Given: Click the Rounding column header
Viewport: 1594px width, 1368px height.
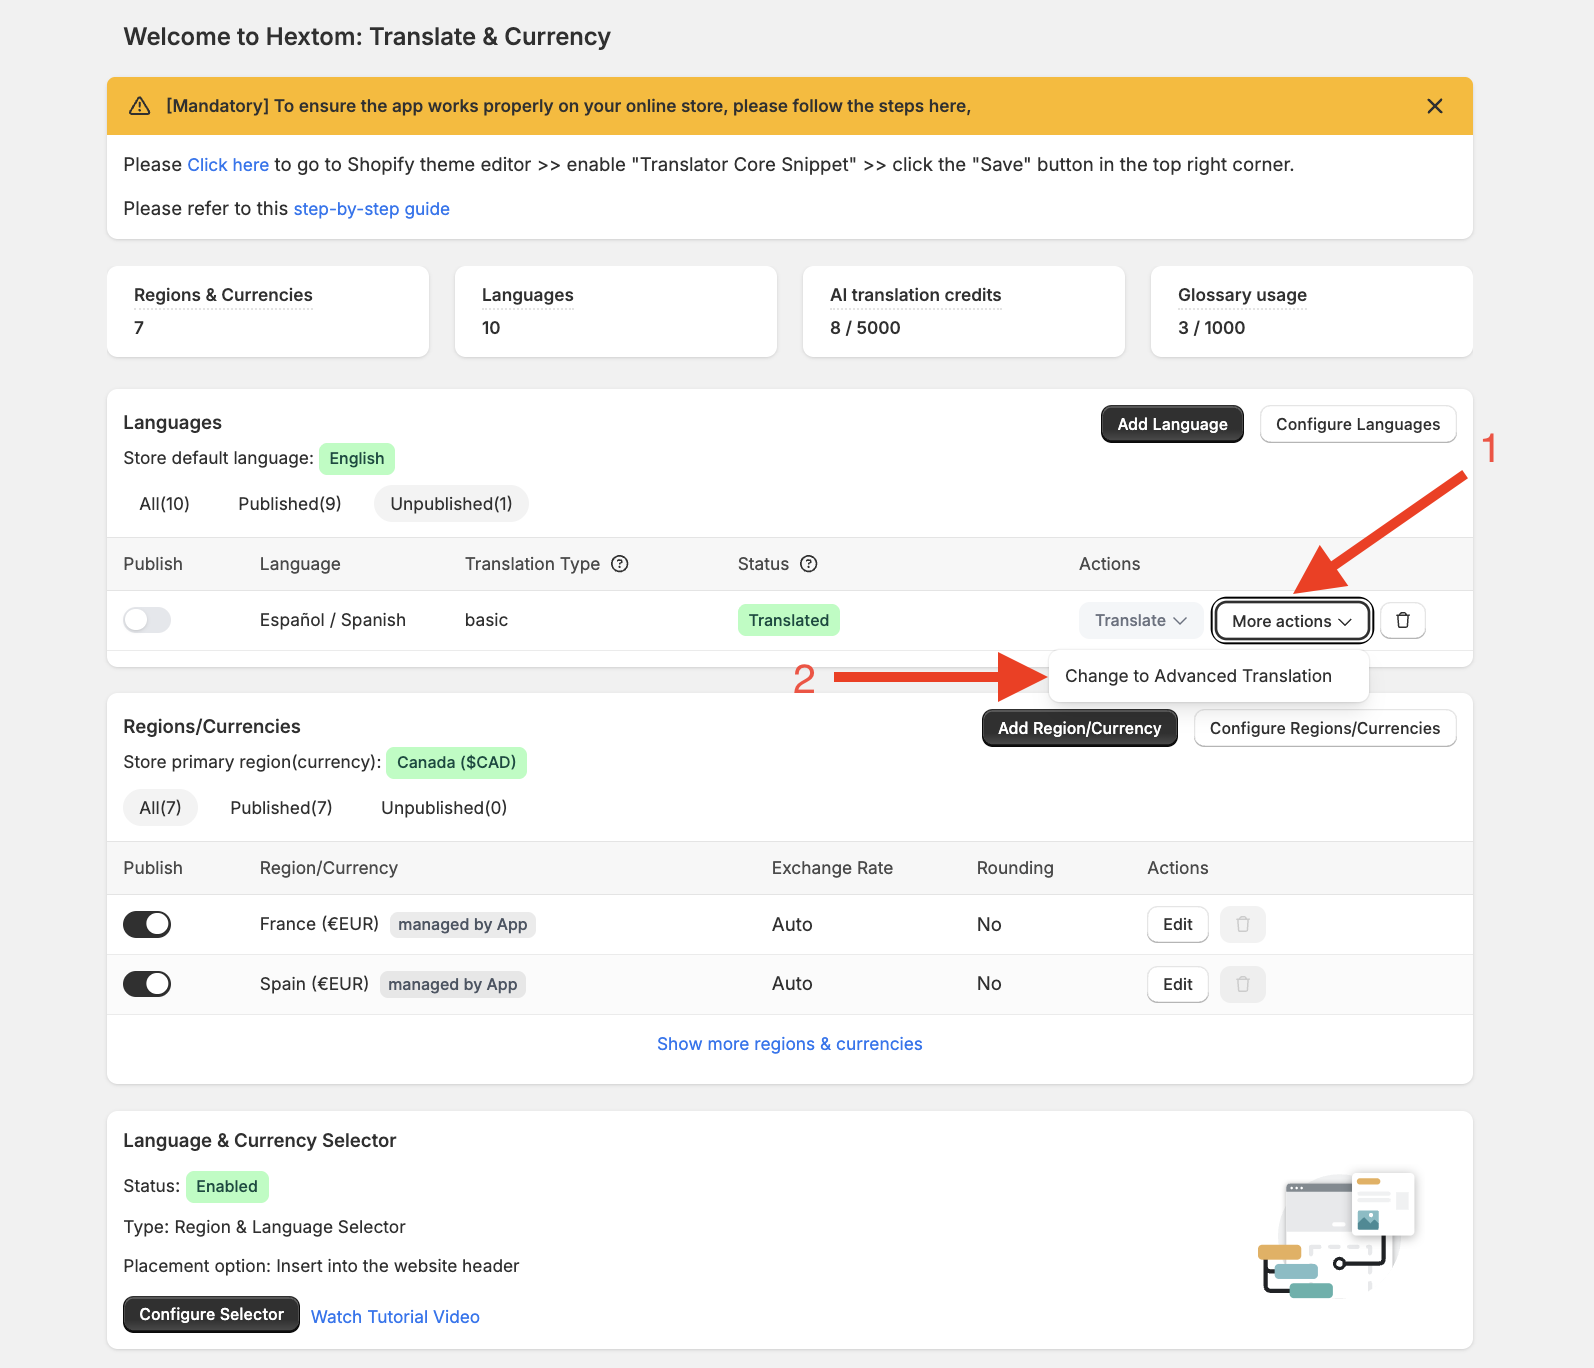Looking at the screenshot, I should [1015, 868].
